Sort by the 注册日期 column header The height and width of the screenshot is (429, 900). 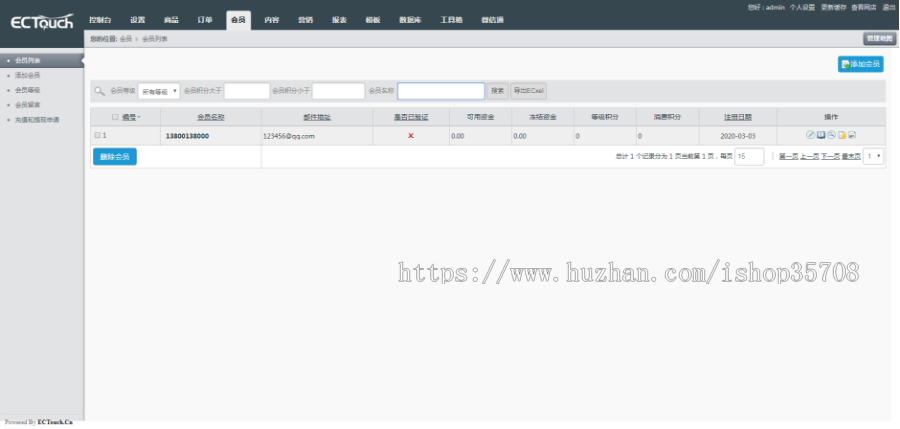[738, 117]
